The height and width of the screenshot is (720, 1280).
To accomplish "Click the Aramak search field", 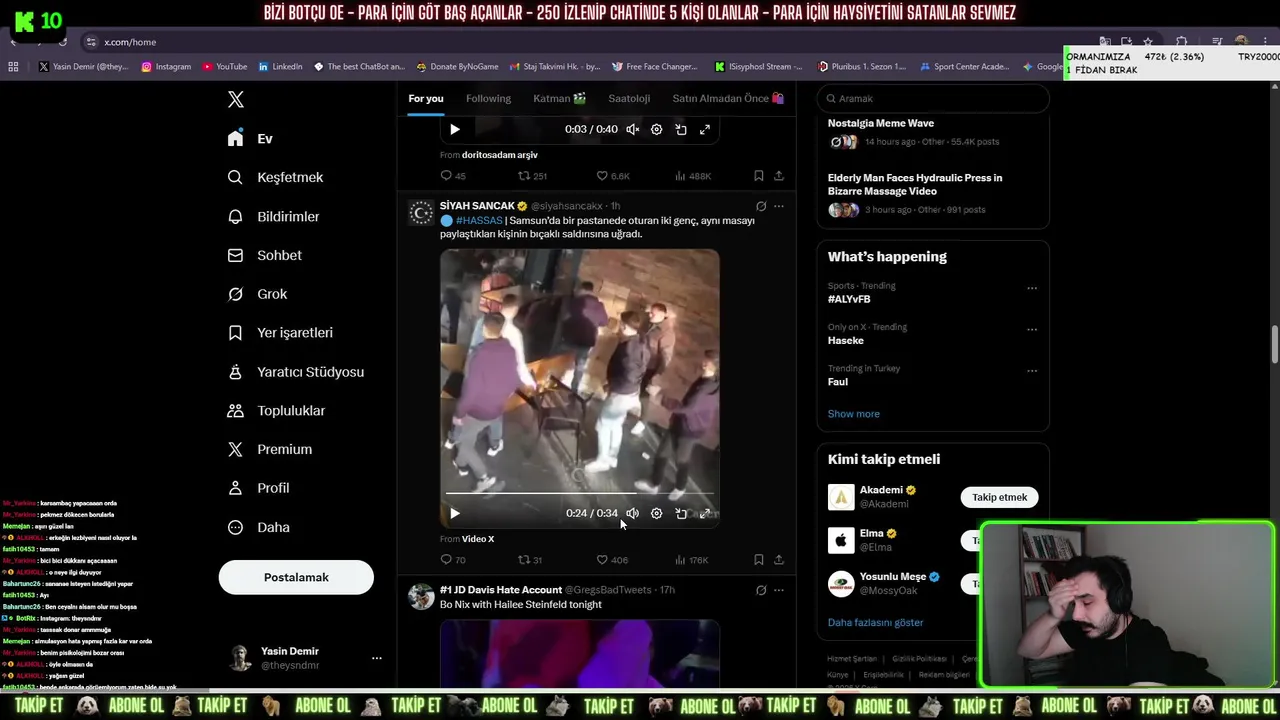I will click(932, 98).
